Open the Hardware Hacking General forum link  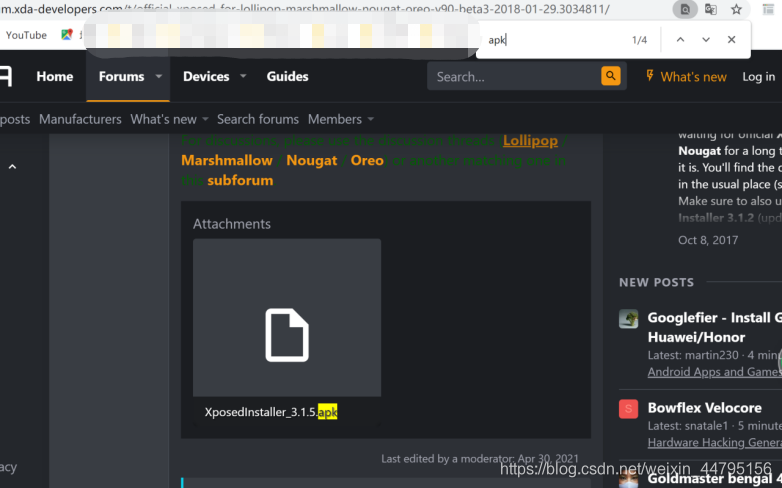coord(715,442)
